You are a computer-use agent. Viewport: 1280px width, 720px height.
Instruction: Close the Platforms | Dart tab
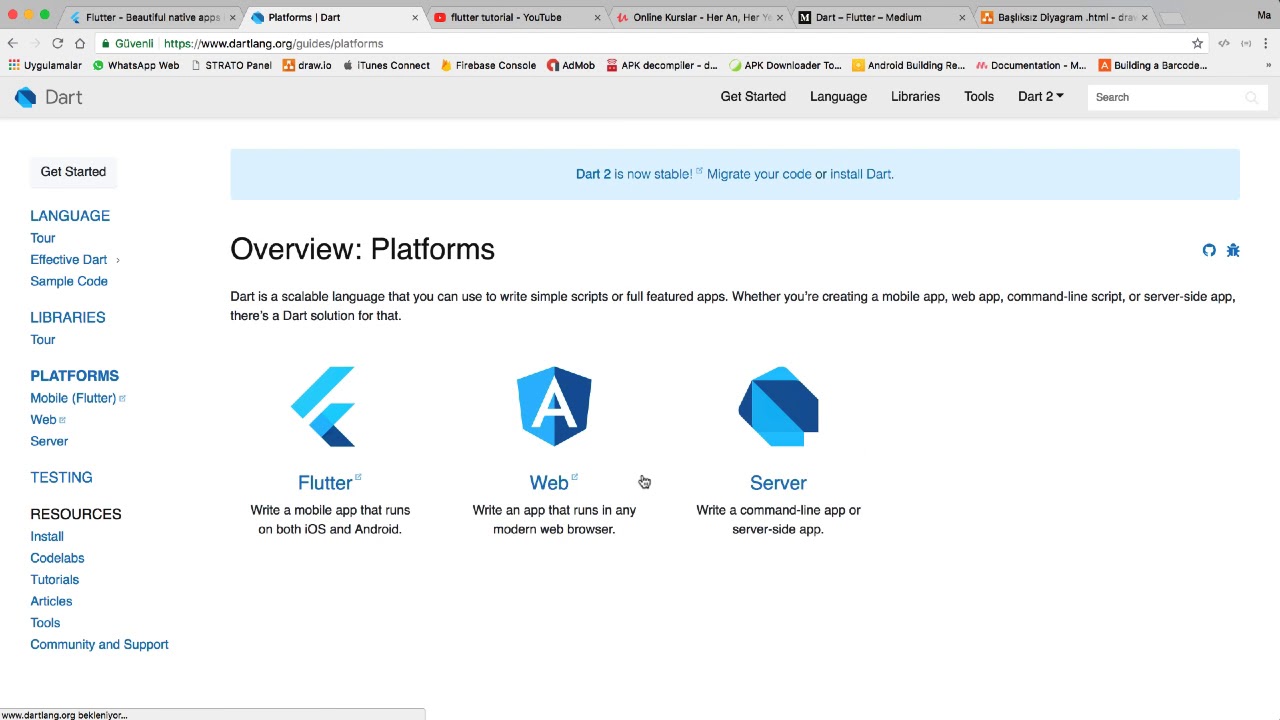click(415, 17)
